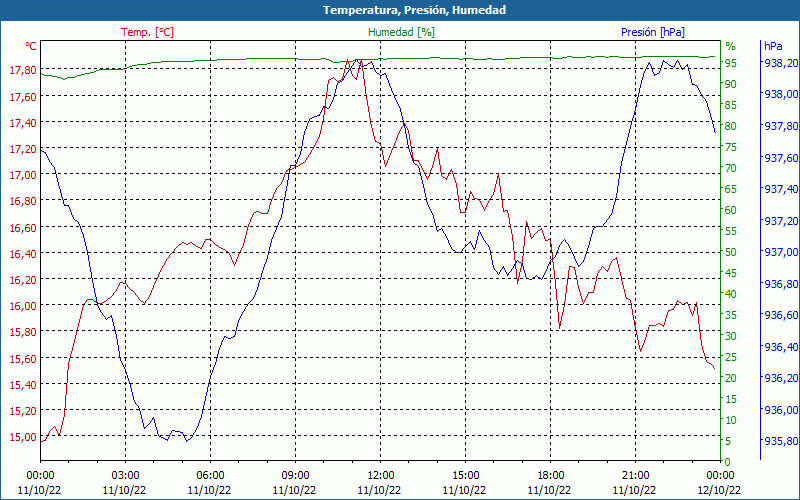Click the '03:00' time axis label
Screen dimensions: 800x500
point(126,476)
